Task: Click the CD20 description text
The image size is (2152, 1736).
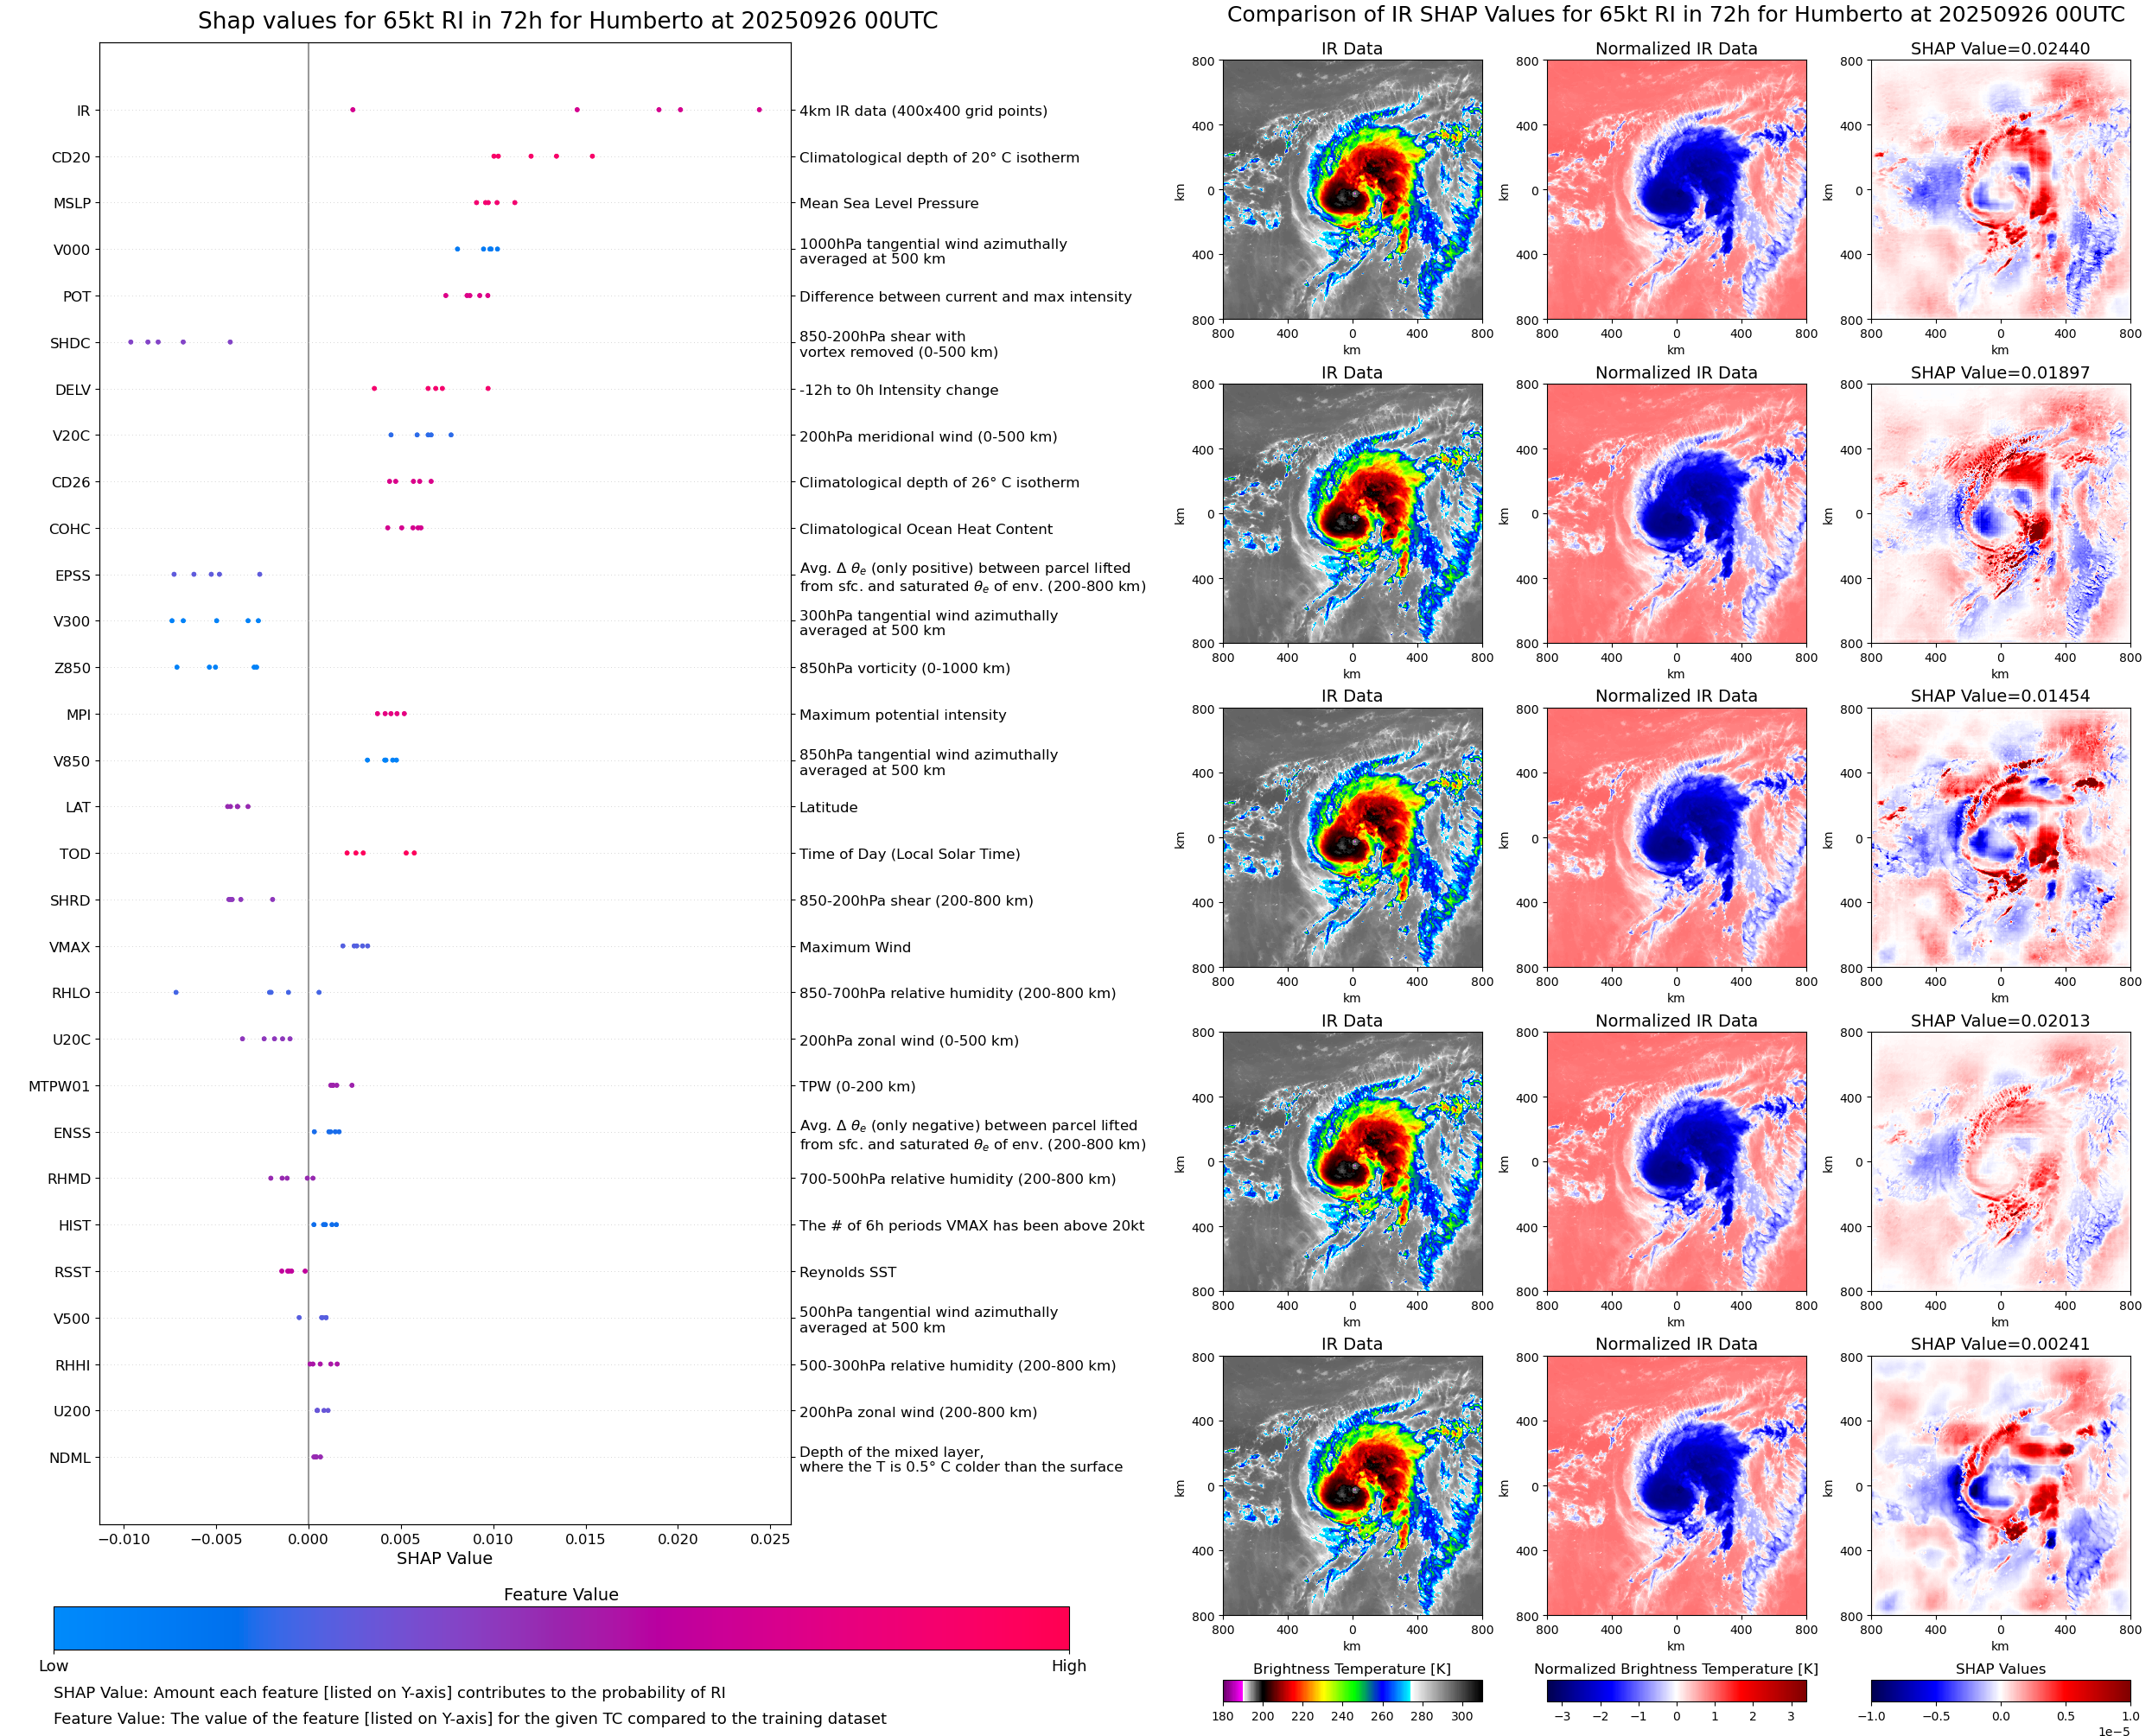Action: click(939, 158)
